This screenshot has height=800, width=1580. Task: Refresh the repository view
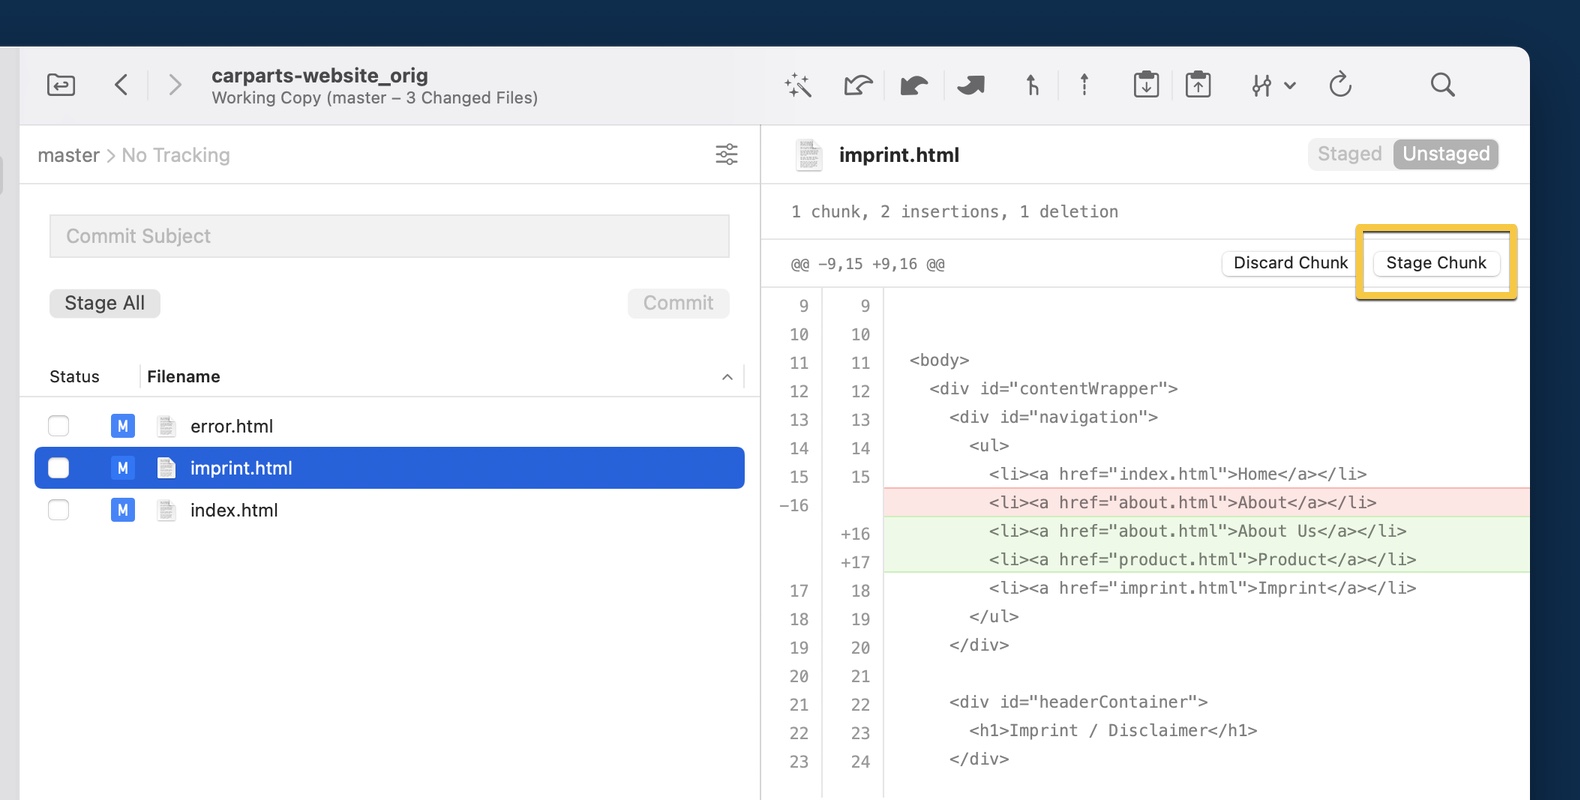(1340, 85)
